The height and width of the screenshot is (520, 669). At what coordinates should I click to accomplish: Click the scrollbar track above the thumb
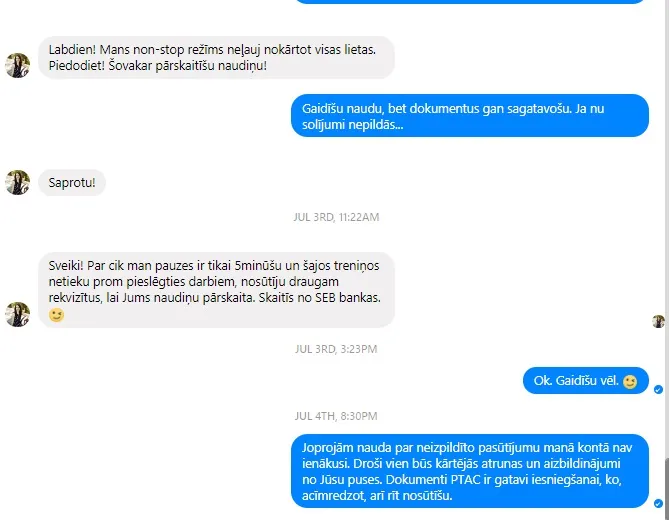(666, 229)
